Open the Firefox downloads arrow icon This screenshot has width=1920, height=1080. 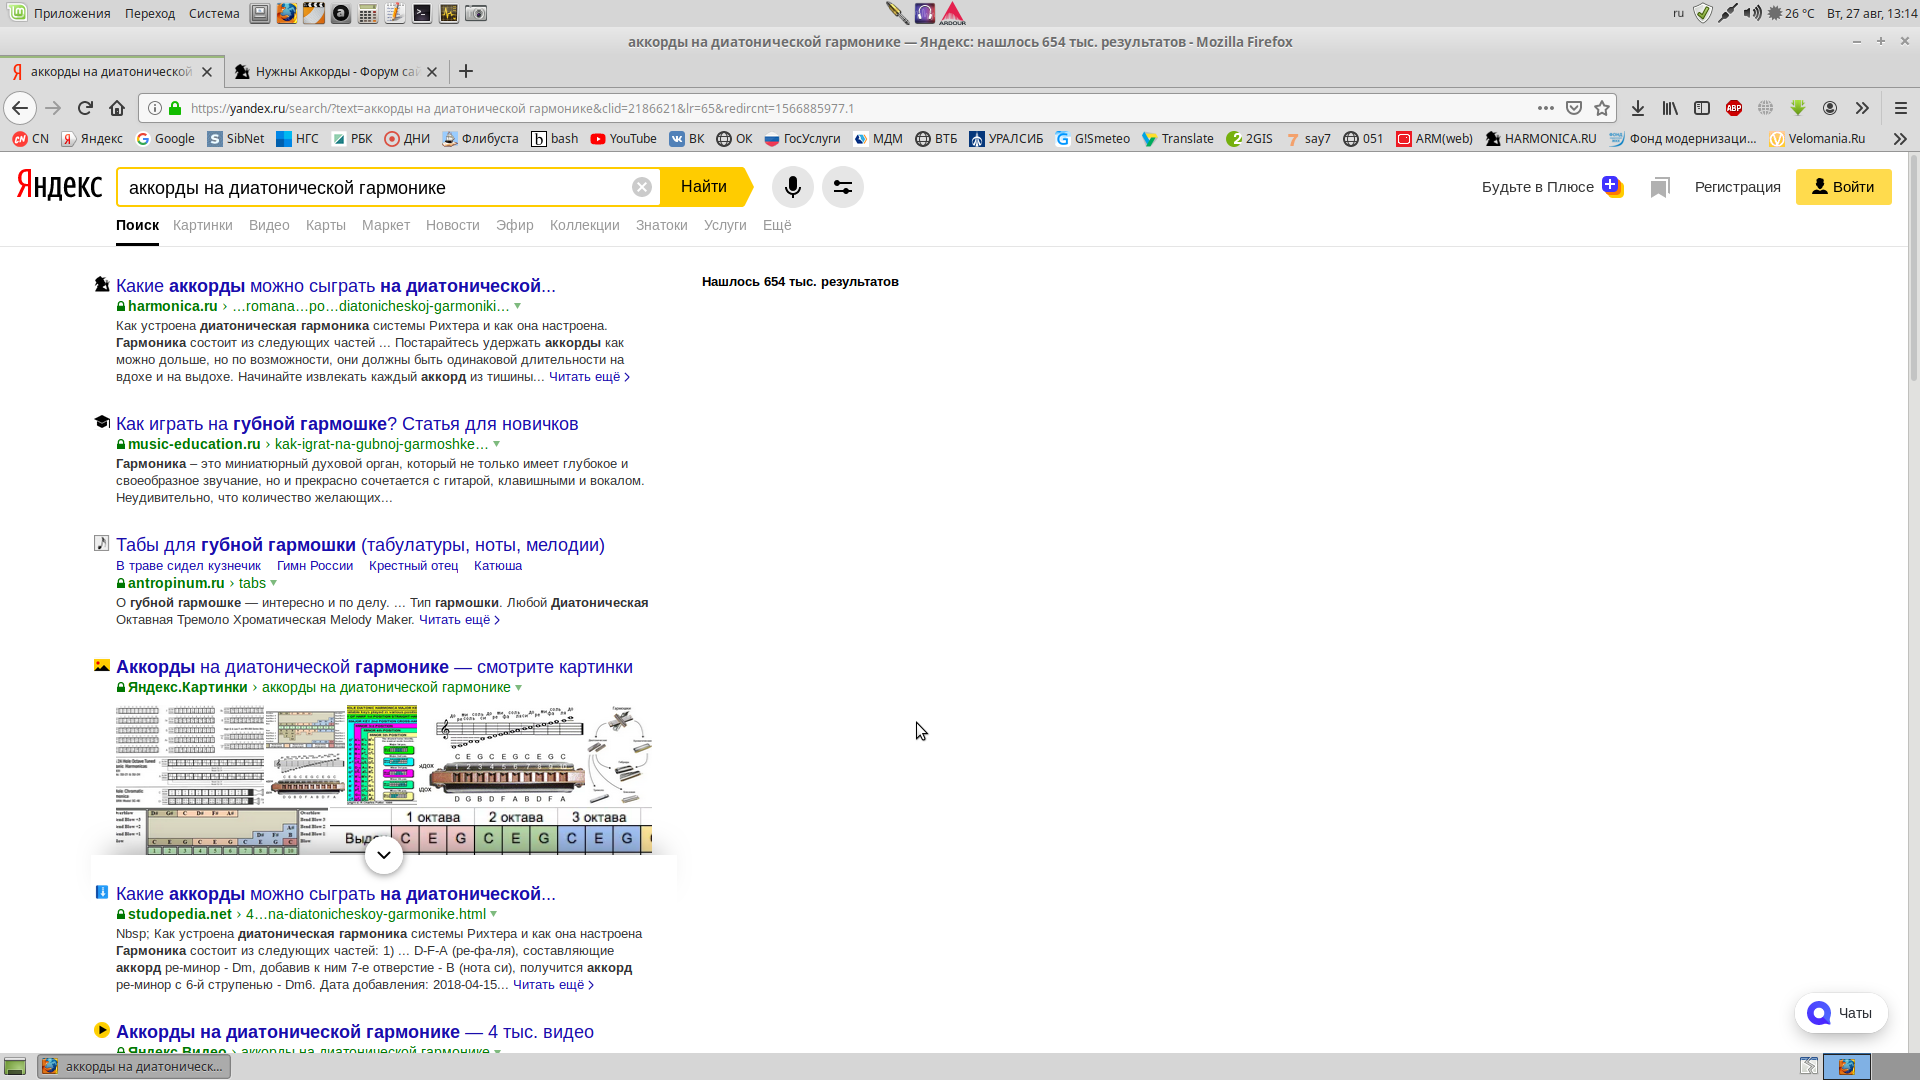1638,108
